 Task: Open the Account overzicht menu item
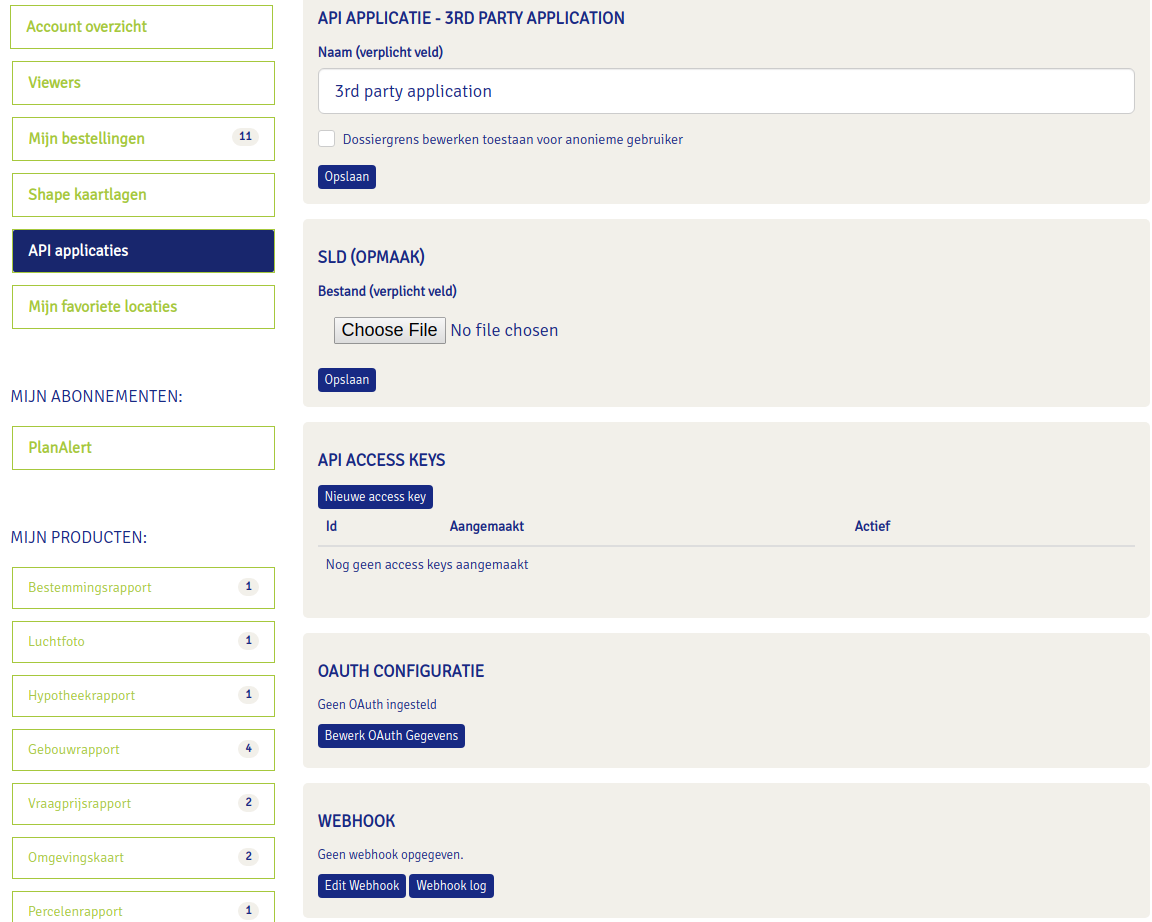point(141,27)
